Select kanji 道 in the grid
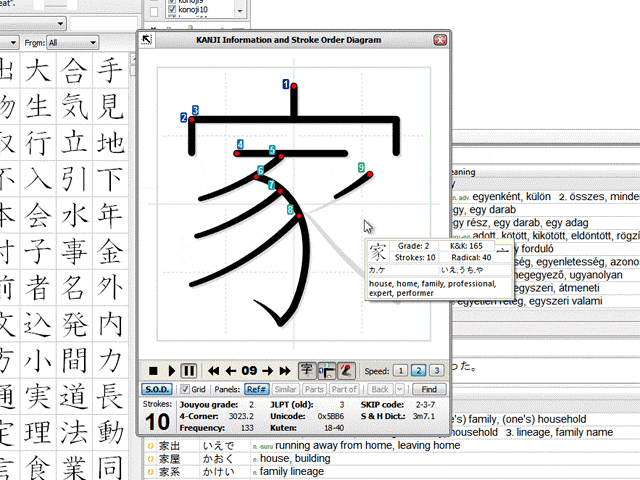Image resolution: width=640 pixels, height=480 pixels. point(74,396)
